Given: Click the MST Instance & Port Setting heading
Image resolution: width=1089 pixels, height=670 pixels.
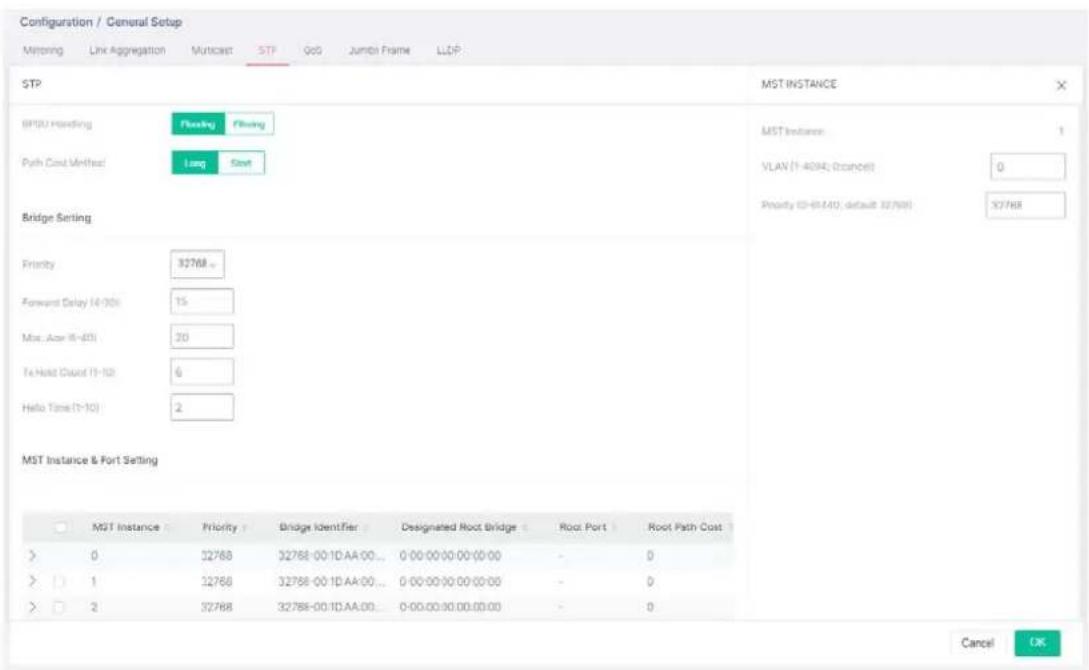Looking at the screenshot, I should point(90,460).
